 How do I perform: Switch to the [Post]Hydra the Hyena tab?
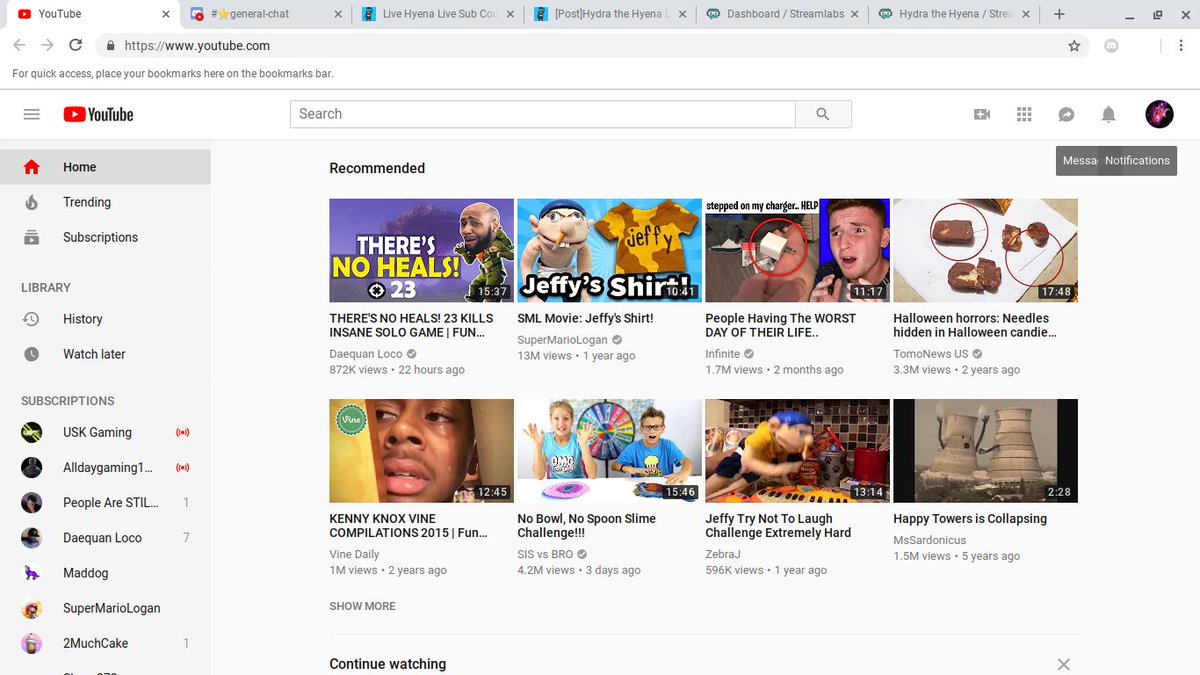click(610, 14)
